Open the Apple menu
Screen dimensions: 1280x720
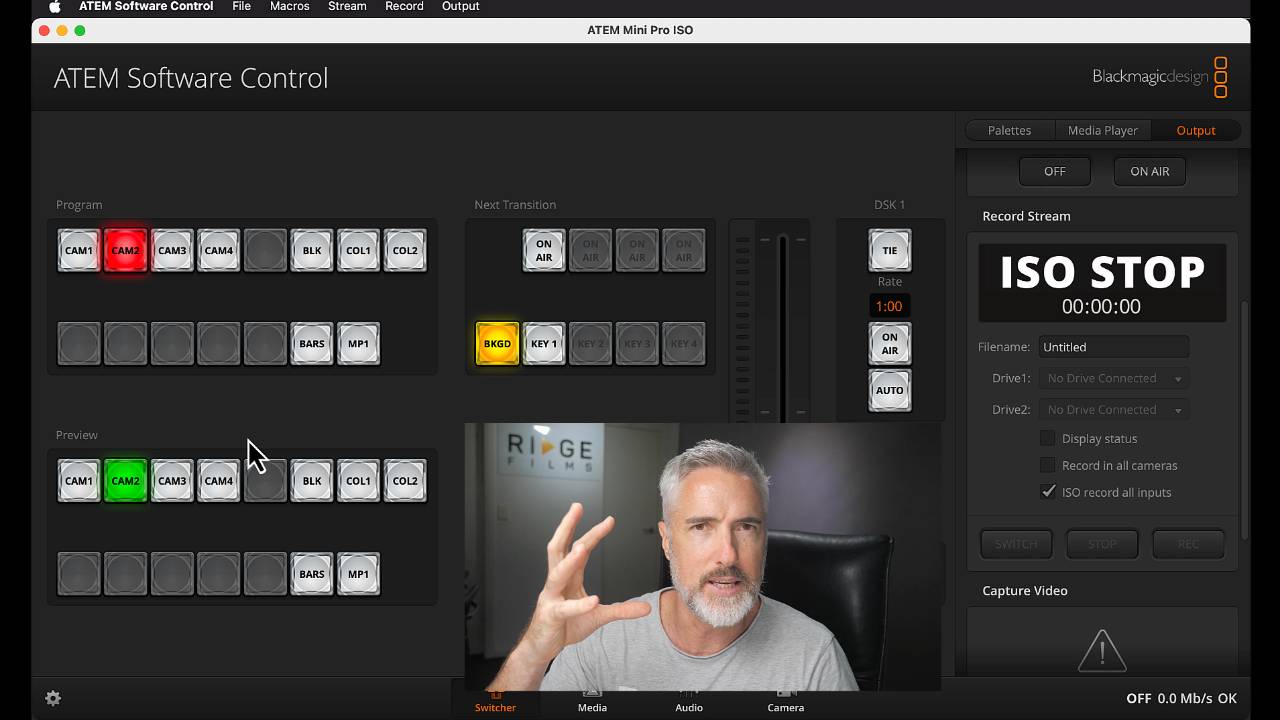tap(54, 7)
